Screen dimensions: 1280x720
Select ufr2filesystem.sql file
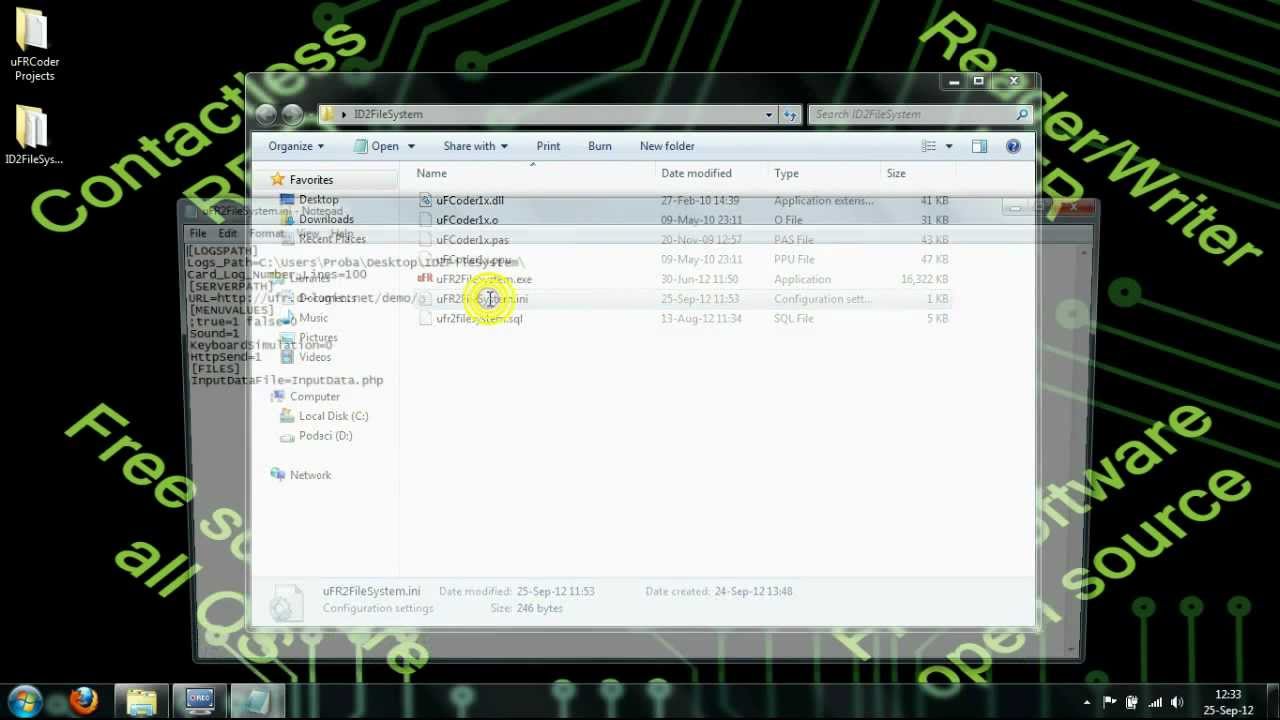[479, 318]
